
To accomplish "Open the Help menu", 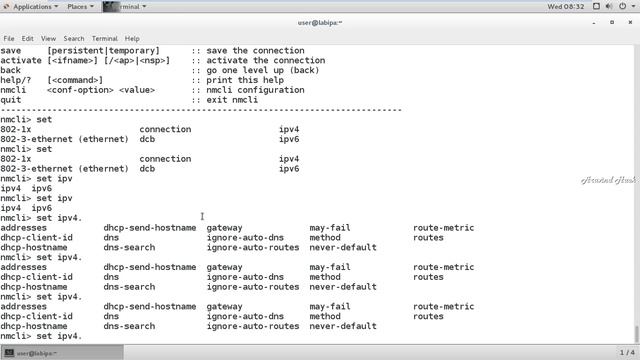I will (132, 38).
